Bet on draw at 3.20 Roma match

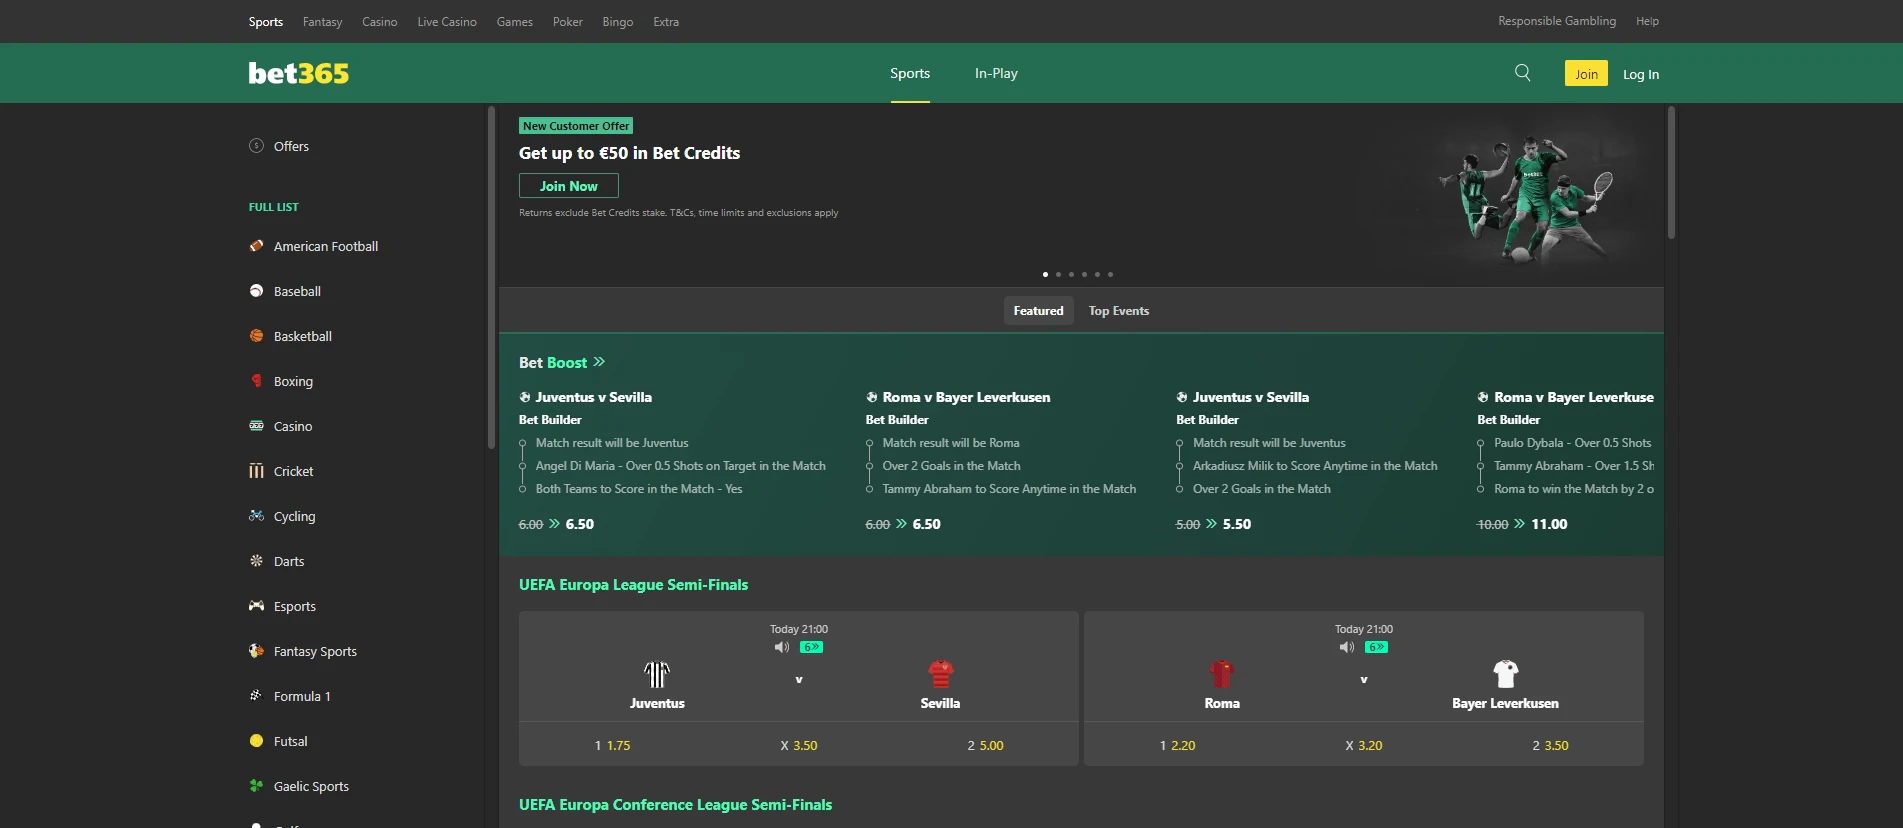coord(1364,745)
